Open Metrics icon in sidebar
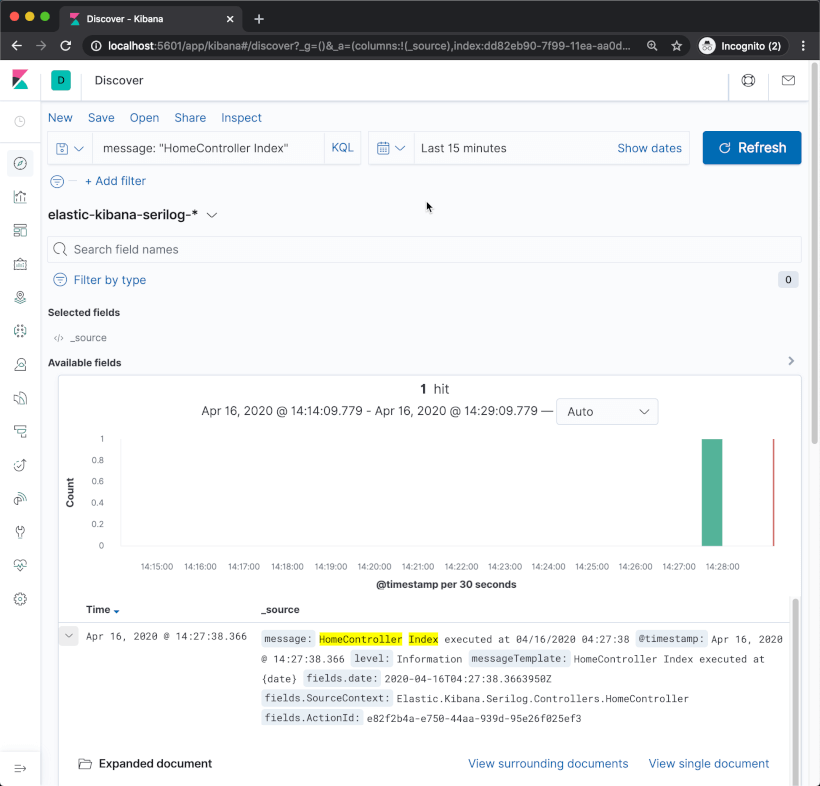 click(20, 364)
